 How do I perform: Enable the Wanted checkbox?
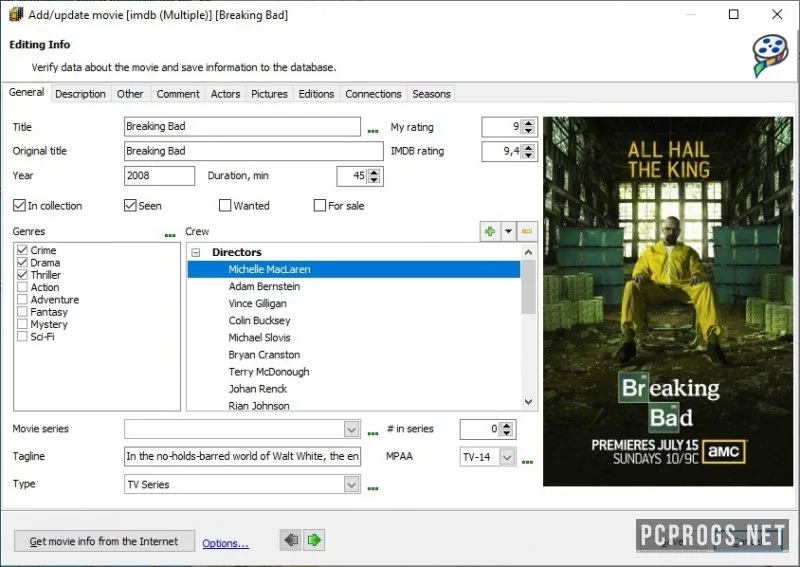224,205
